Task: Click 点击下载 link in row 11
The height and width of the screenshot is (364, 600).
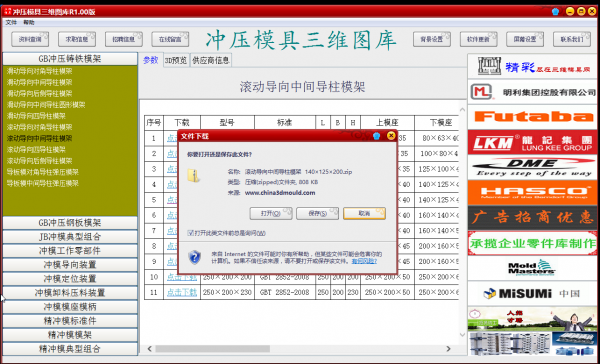Action: click(x=182, y=292)
